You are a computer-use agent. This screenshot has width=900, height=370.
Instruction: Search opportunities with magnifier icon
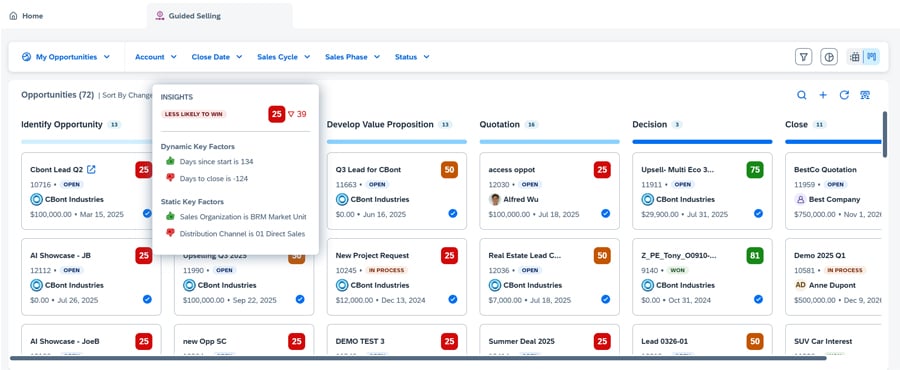[x=802, y=95]
